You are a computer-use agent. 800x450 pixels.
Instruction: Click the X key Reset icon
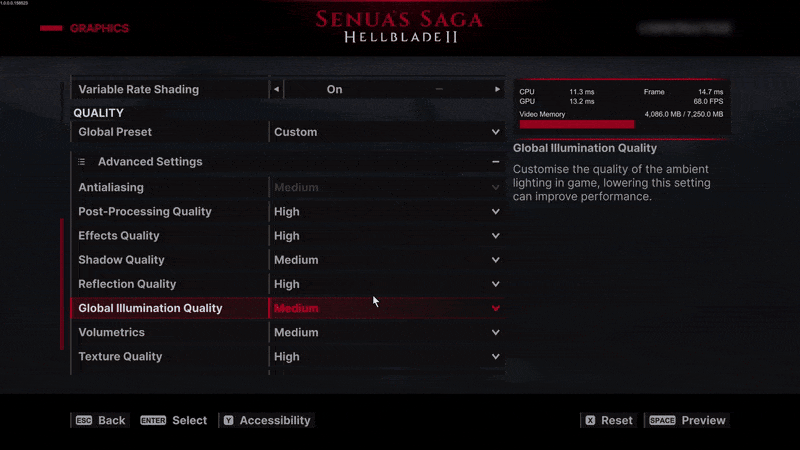[x=590, y=421]
